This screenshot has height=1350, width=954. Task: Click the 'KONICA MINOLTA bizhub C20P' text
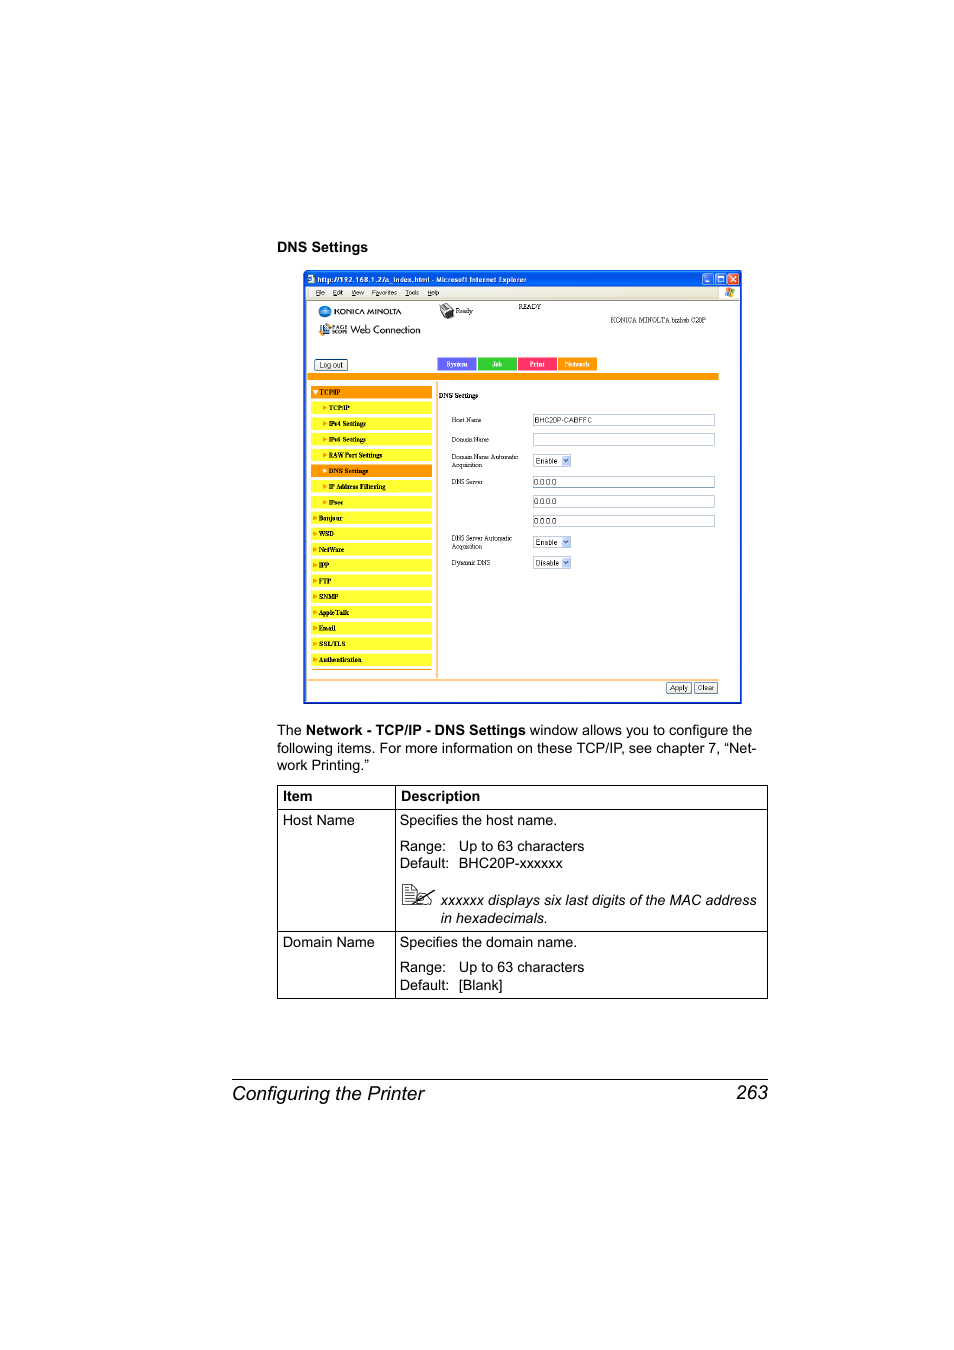pos(658,320)
